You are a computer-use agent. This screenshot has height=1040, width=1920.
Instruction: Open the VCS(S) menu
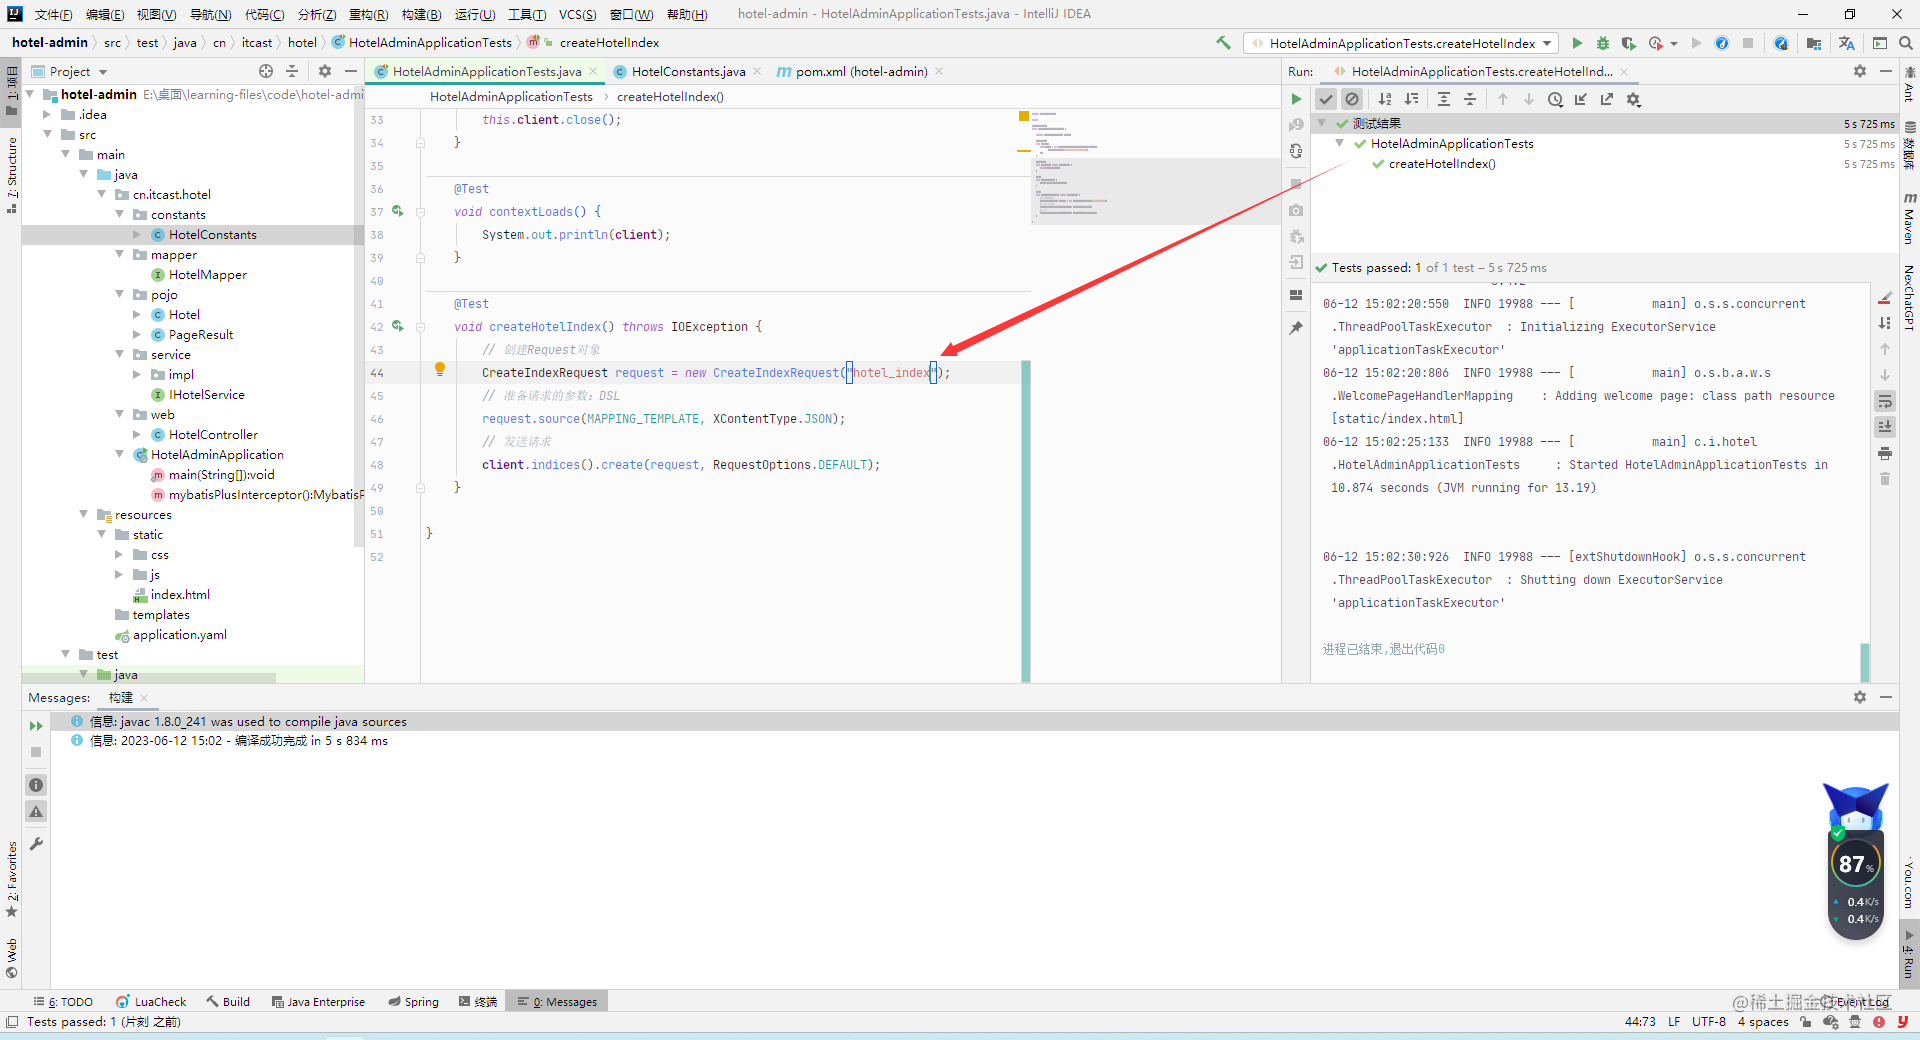[577, 14]
